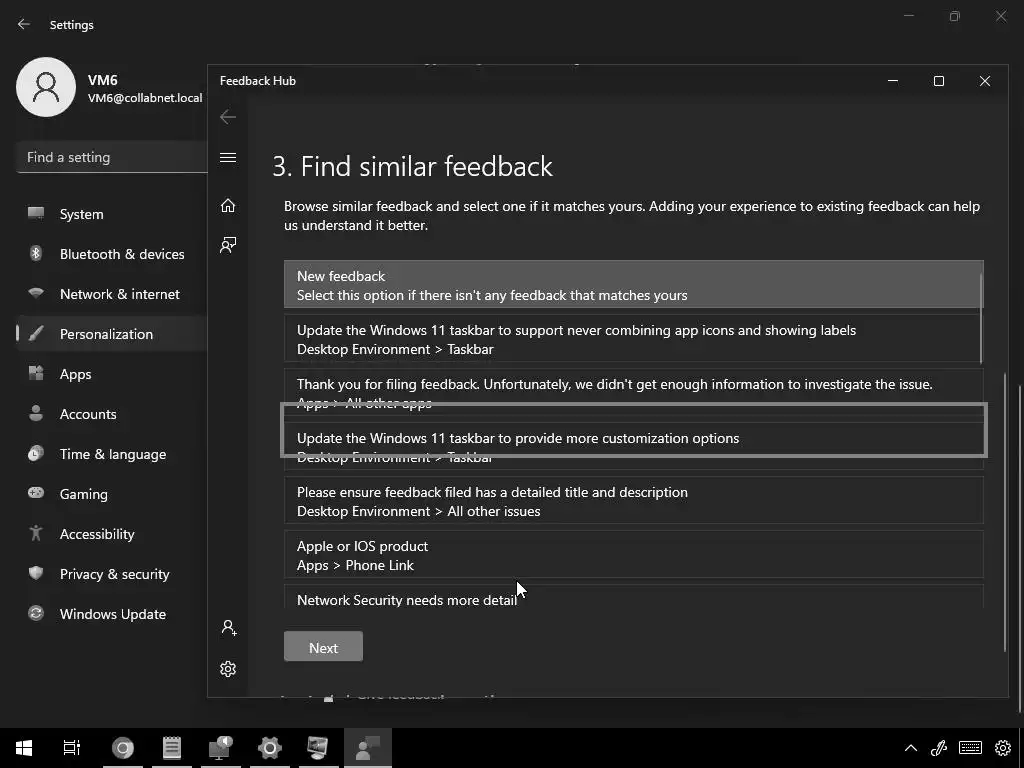Click the notepad icon in the taskbar
This screenshot has height=768, width=1024.
point(172,748)
